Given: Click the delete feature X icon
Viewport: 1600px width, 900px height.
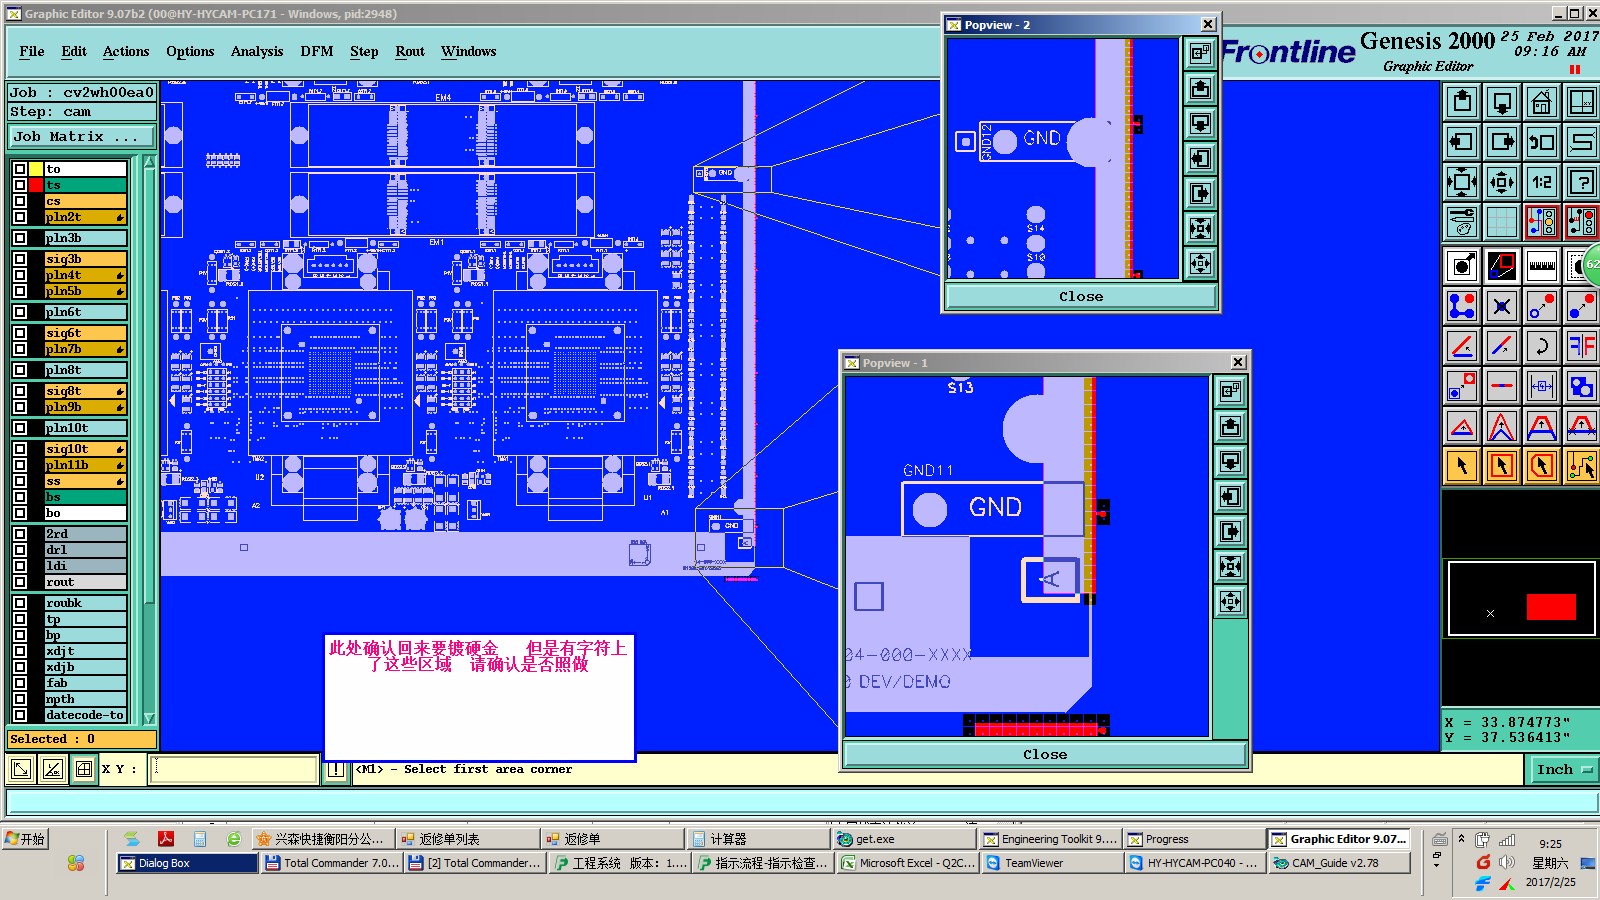Looking at the screenshot, I should pyautogui.click(x=1502, y=306).
